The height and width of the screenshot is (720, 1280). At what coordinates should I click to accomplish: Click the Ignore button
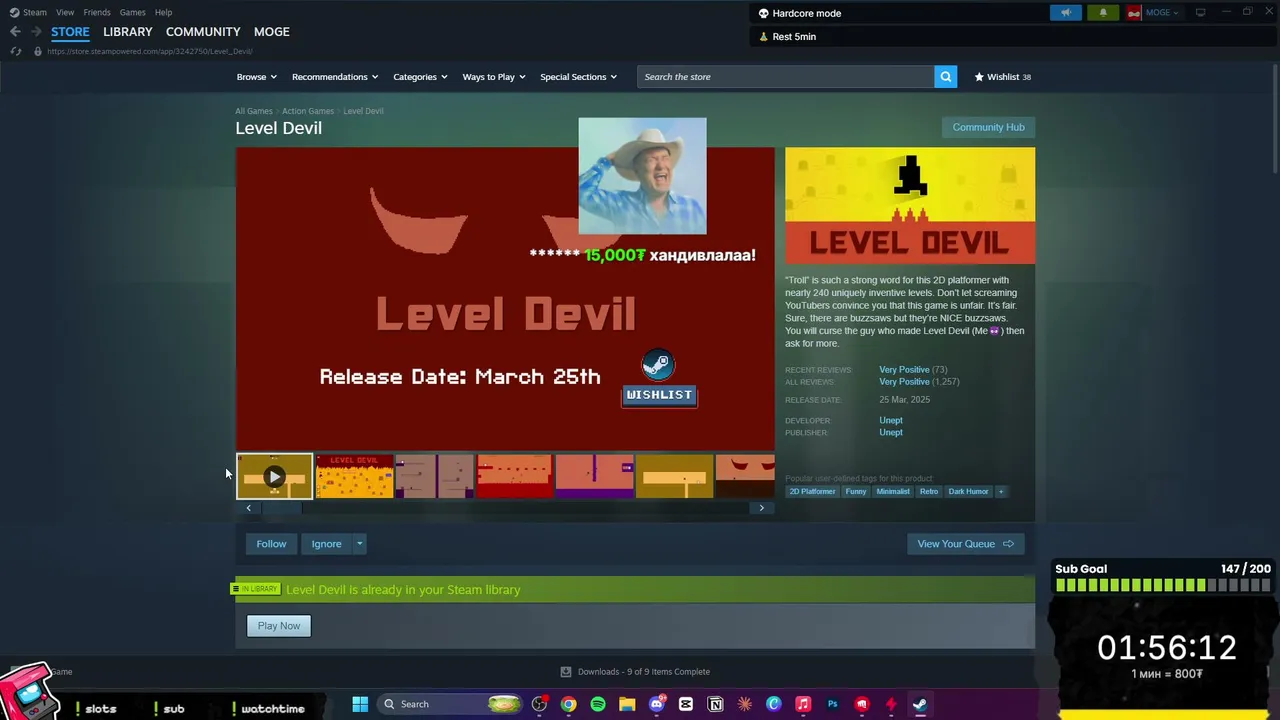[326, 544]
